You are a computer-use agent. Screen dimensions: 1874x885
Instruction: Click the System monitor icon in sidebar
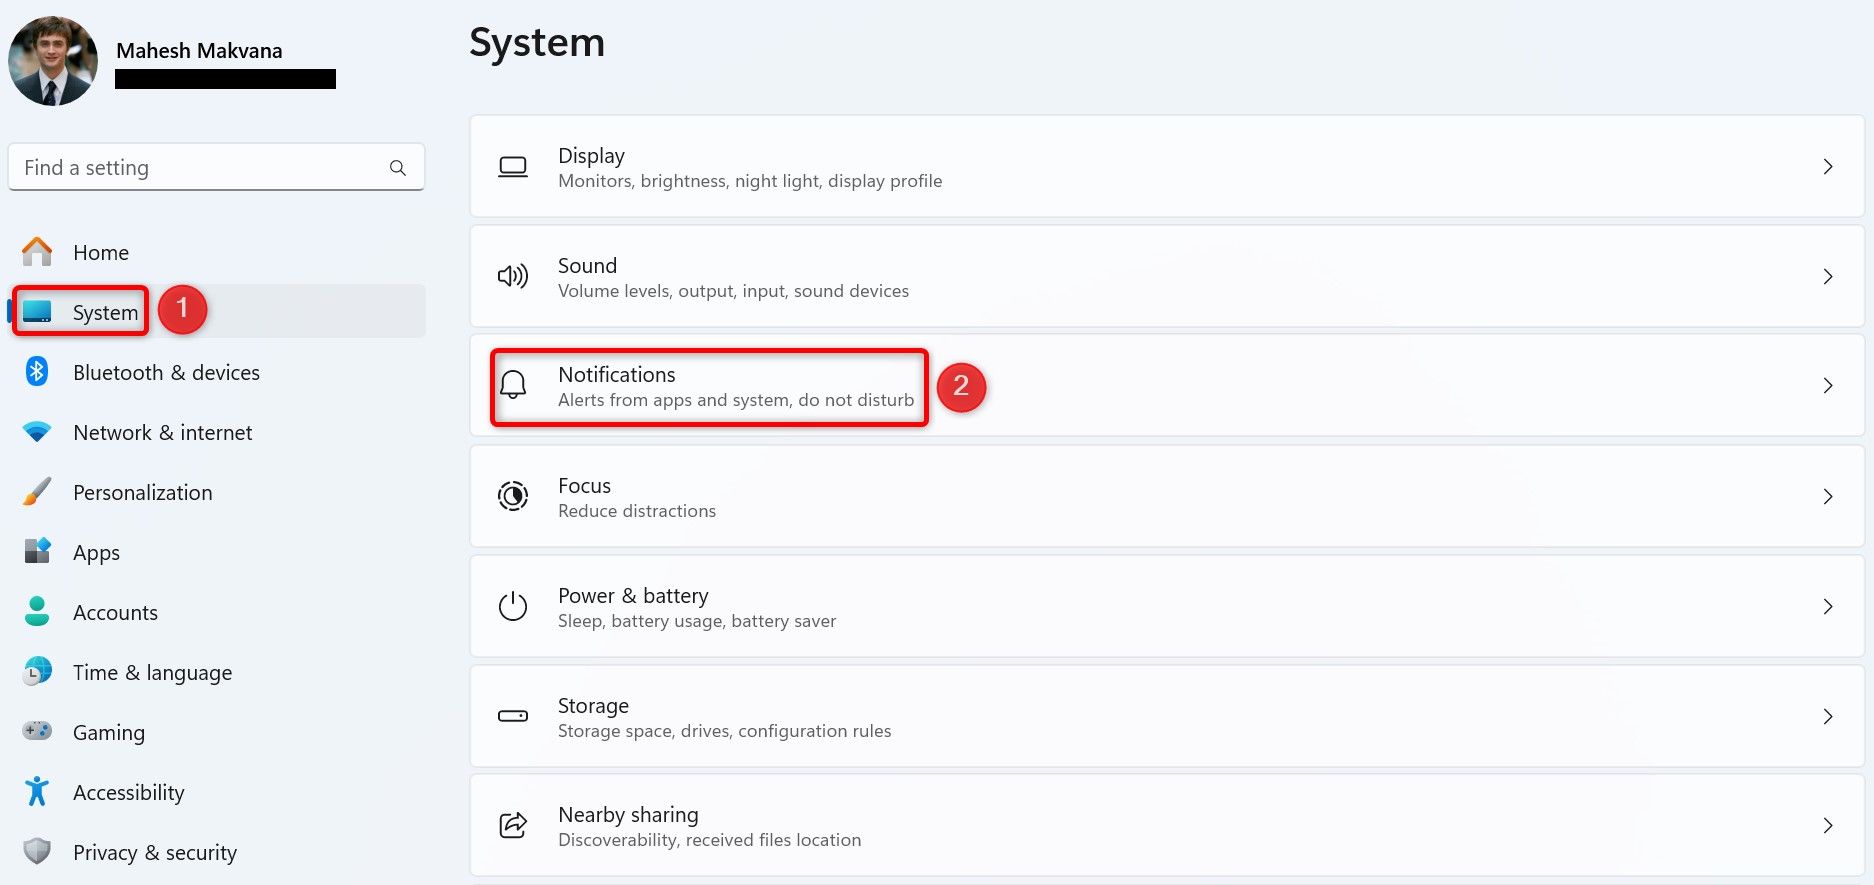[x=37, y=312]
